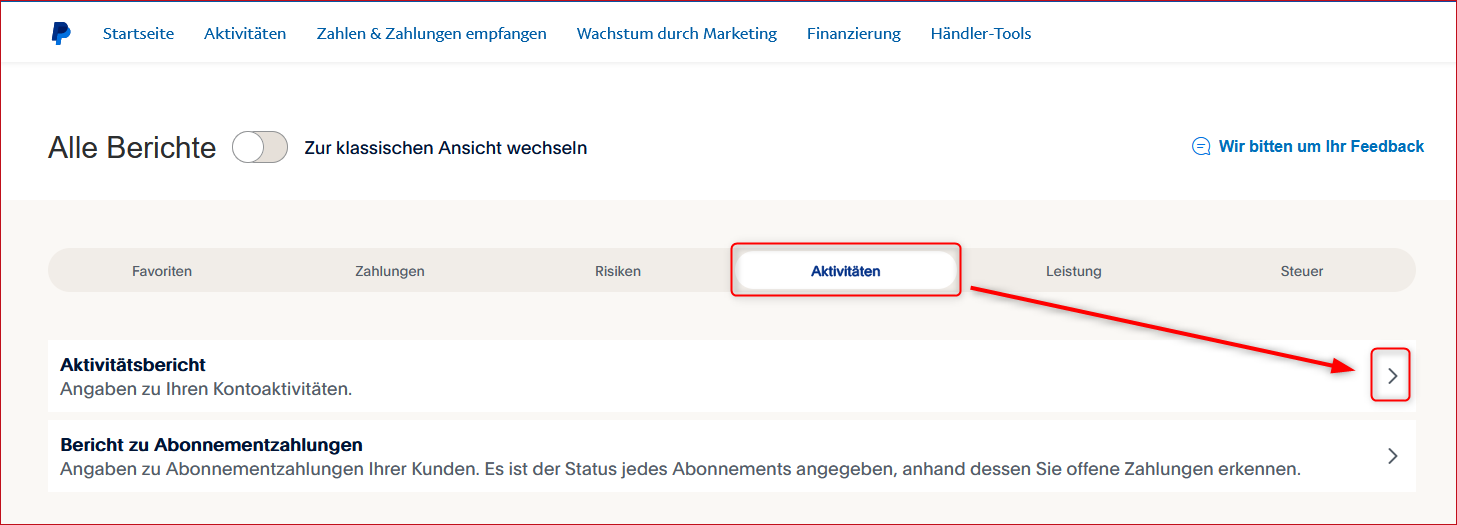The image size is (1457, 525).
Task: Switch to the Favoriten tab
Action: pos(162,271)
